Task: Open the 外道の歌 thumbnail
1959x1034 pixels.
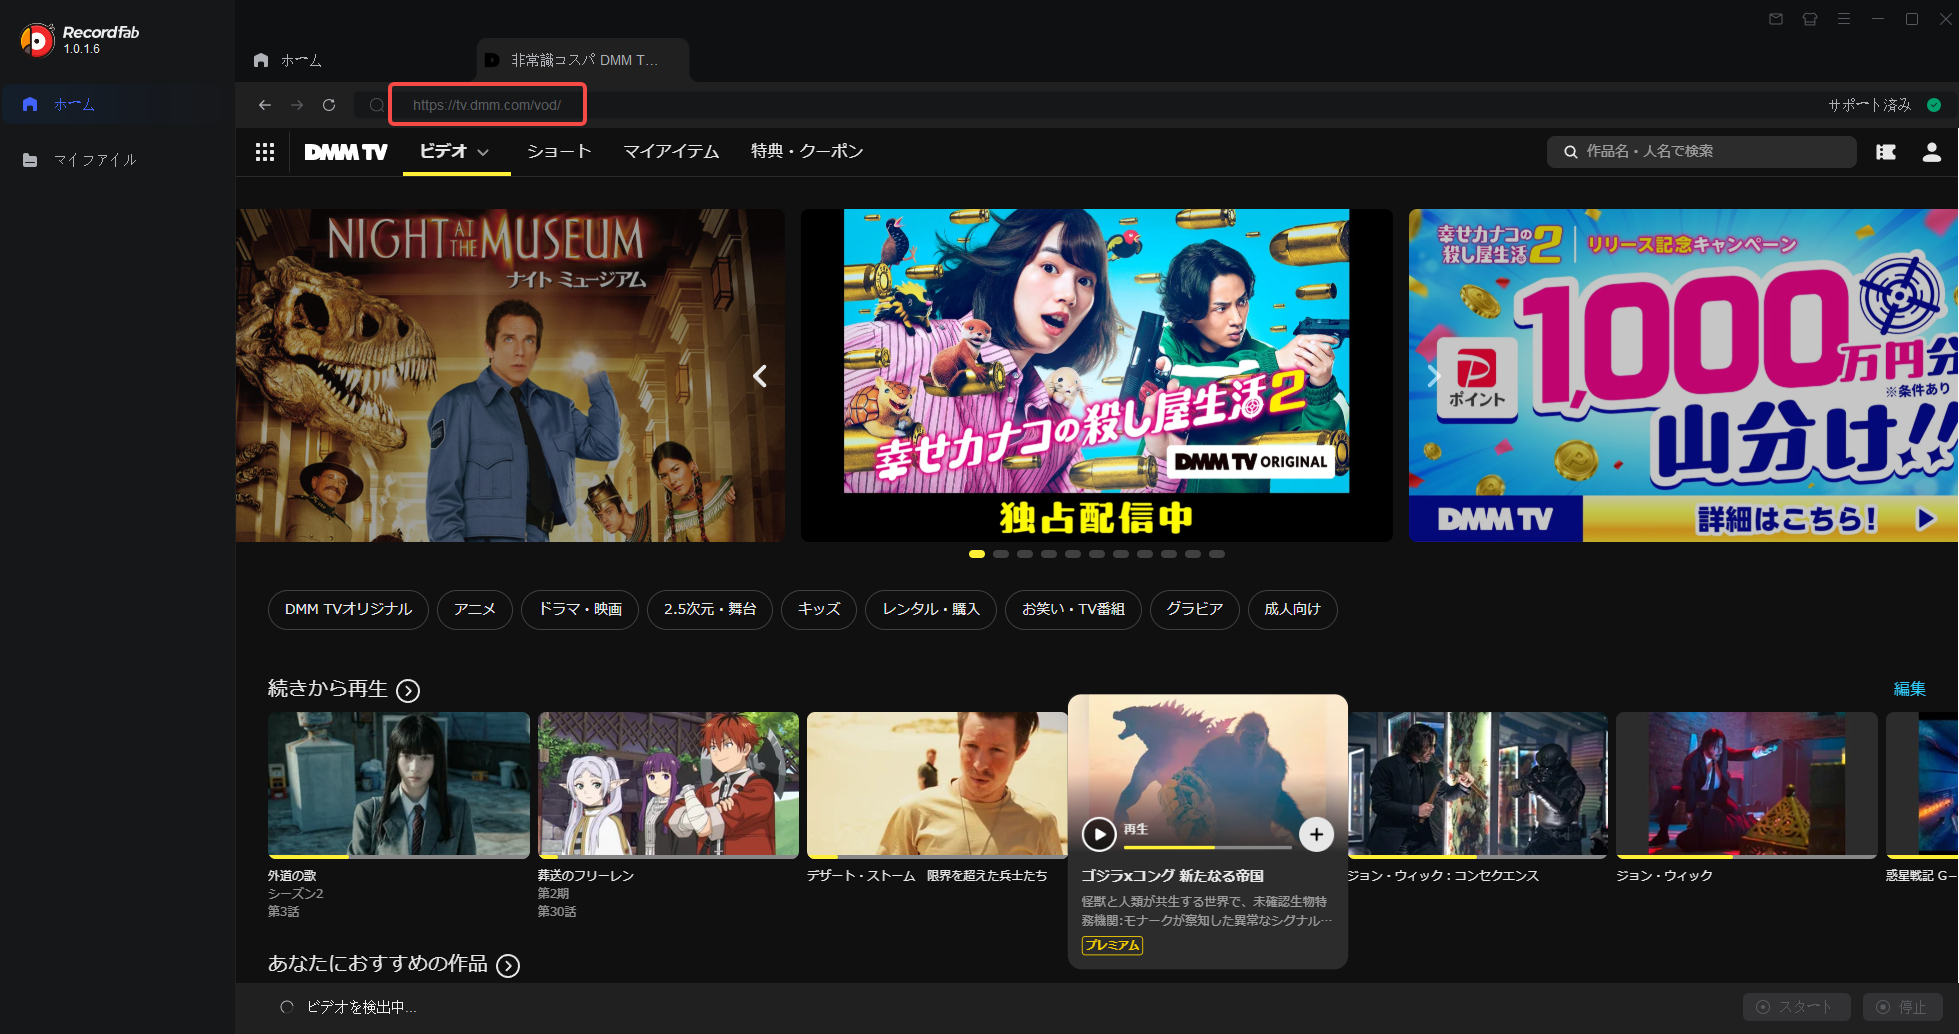Action: click(399, 785)
